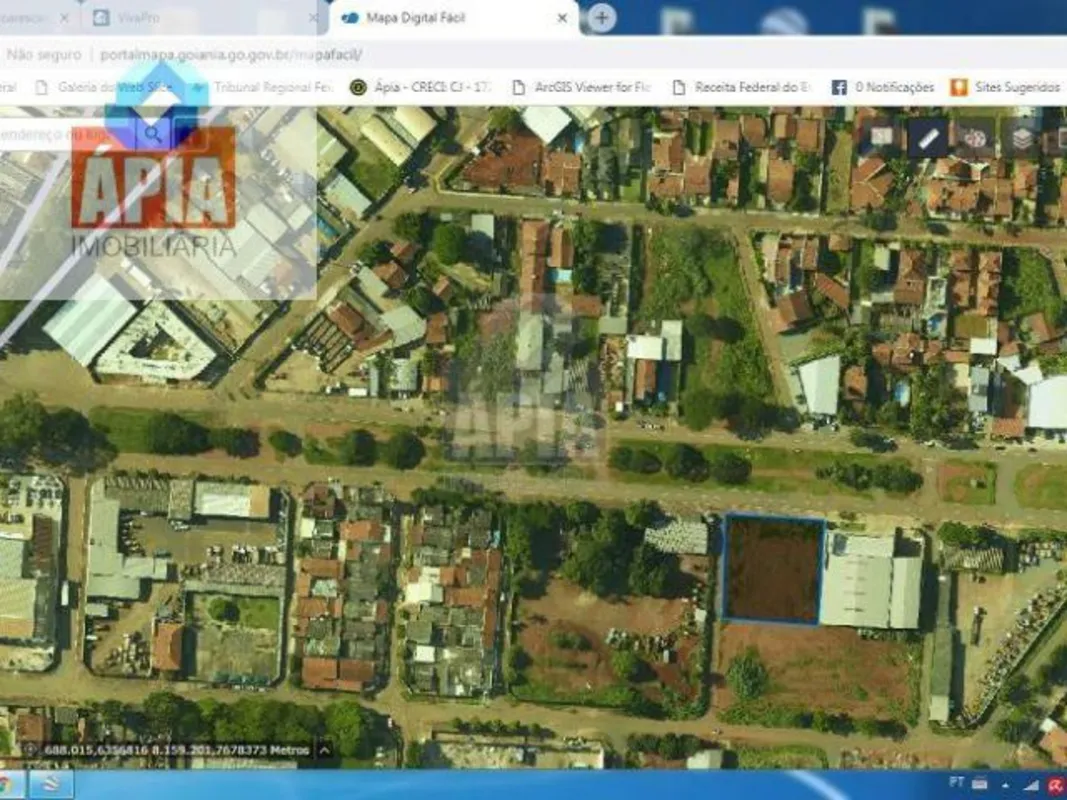Select the ruler measurement tool
Screen dimensions: 1067x800
pyautogui.click(x=928, y=138)
